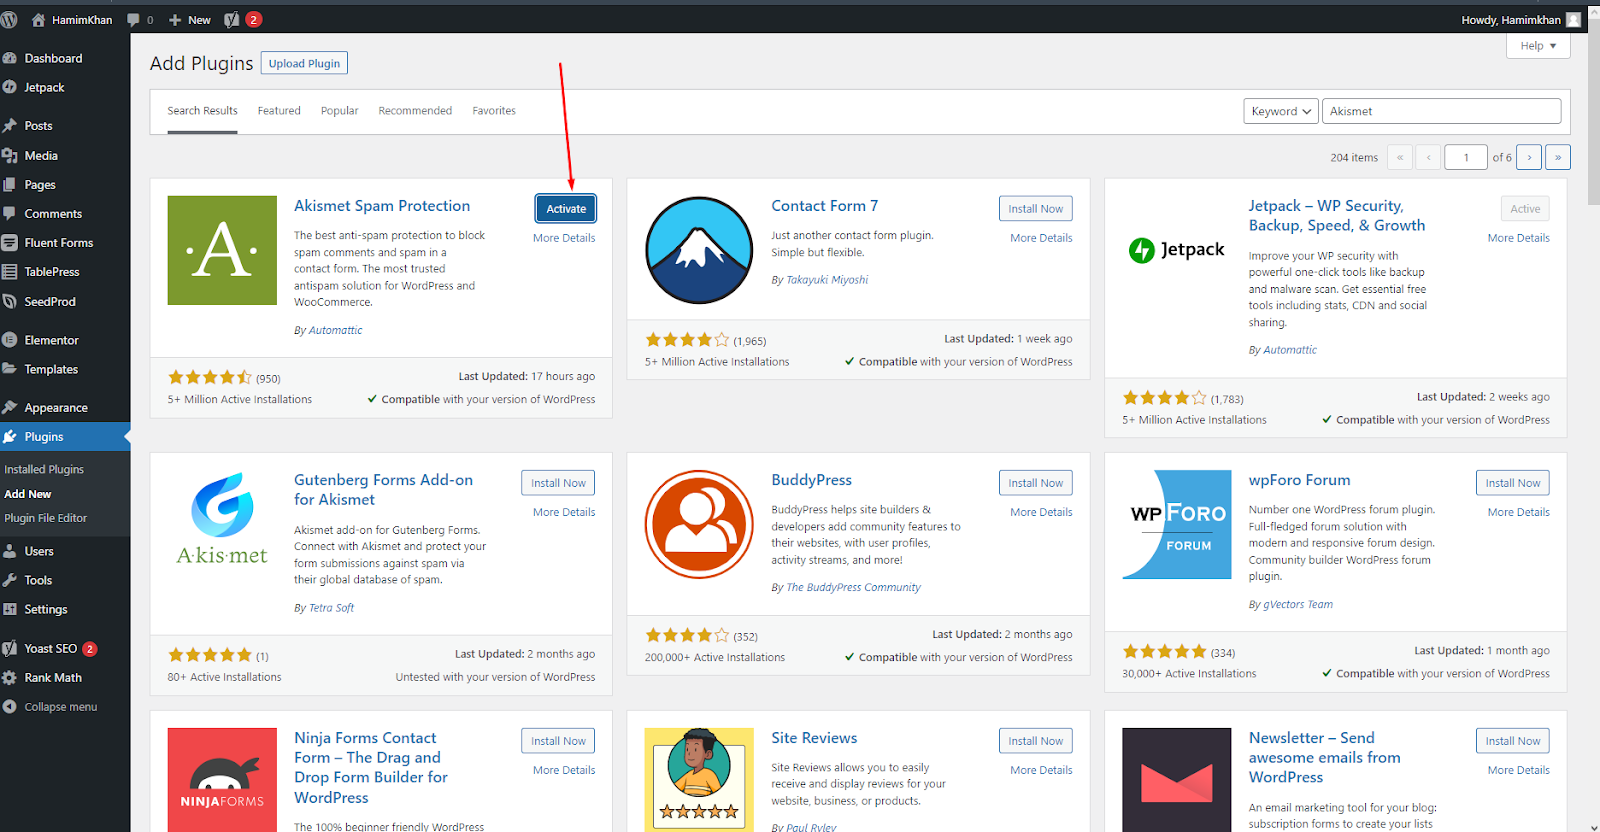Click the New plus icon in admin bar
The width and height of the screenshot is (1600, 832).
click(x=175, y=20)
